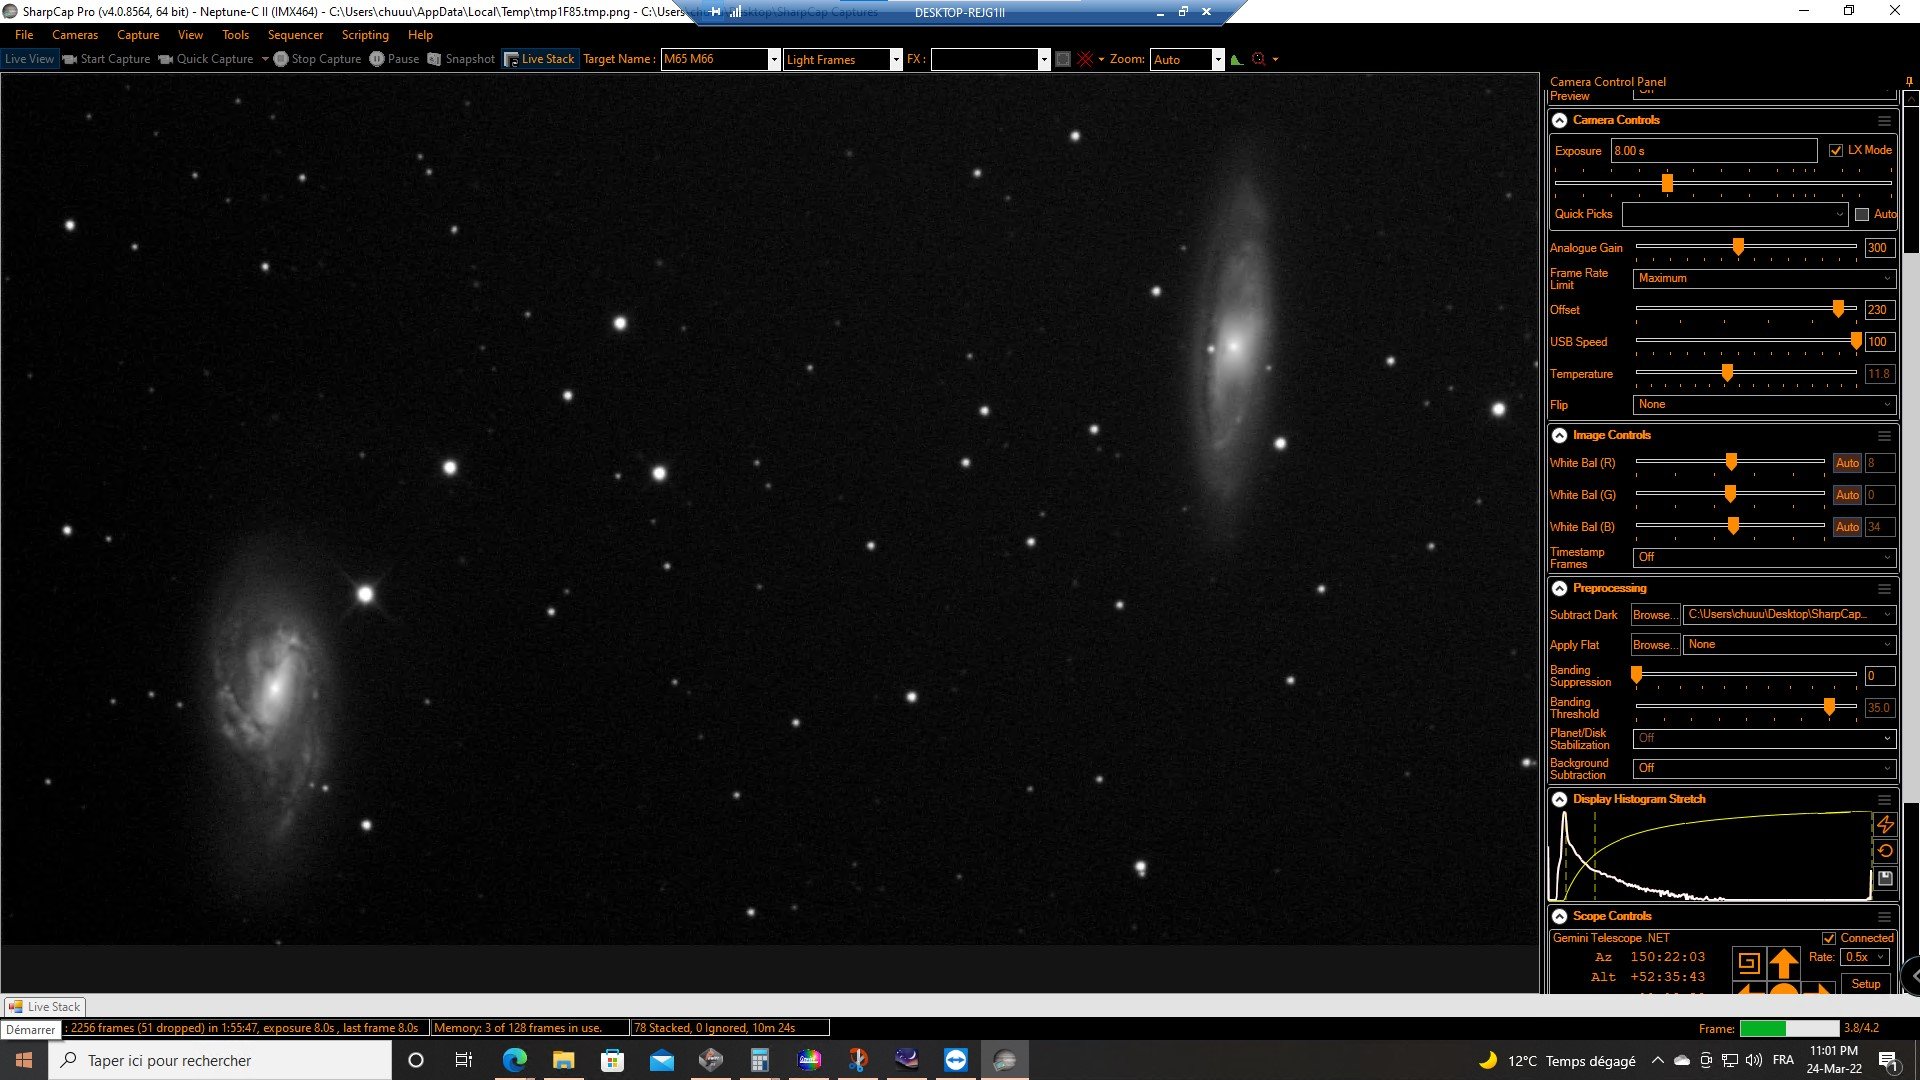Click the telescope move up arrow

[1784, 963]
